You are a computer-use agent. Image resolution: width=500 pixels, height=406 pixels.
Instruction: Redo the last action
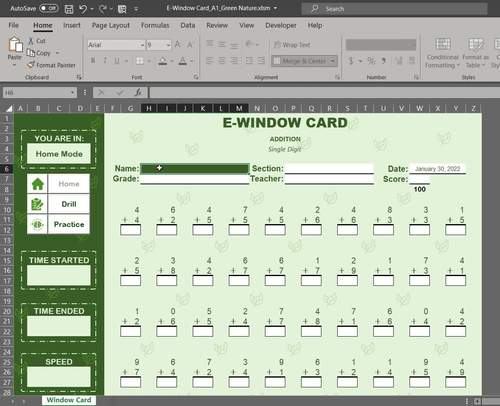pos(102,9)
